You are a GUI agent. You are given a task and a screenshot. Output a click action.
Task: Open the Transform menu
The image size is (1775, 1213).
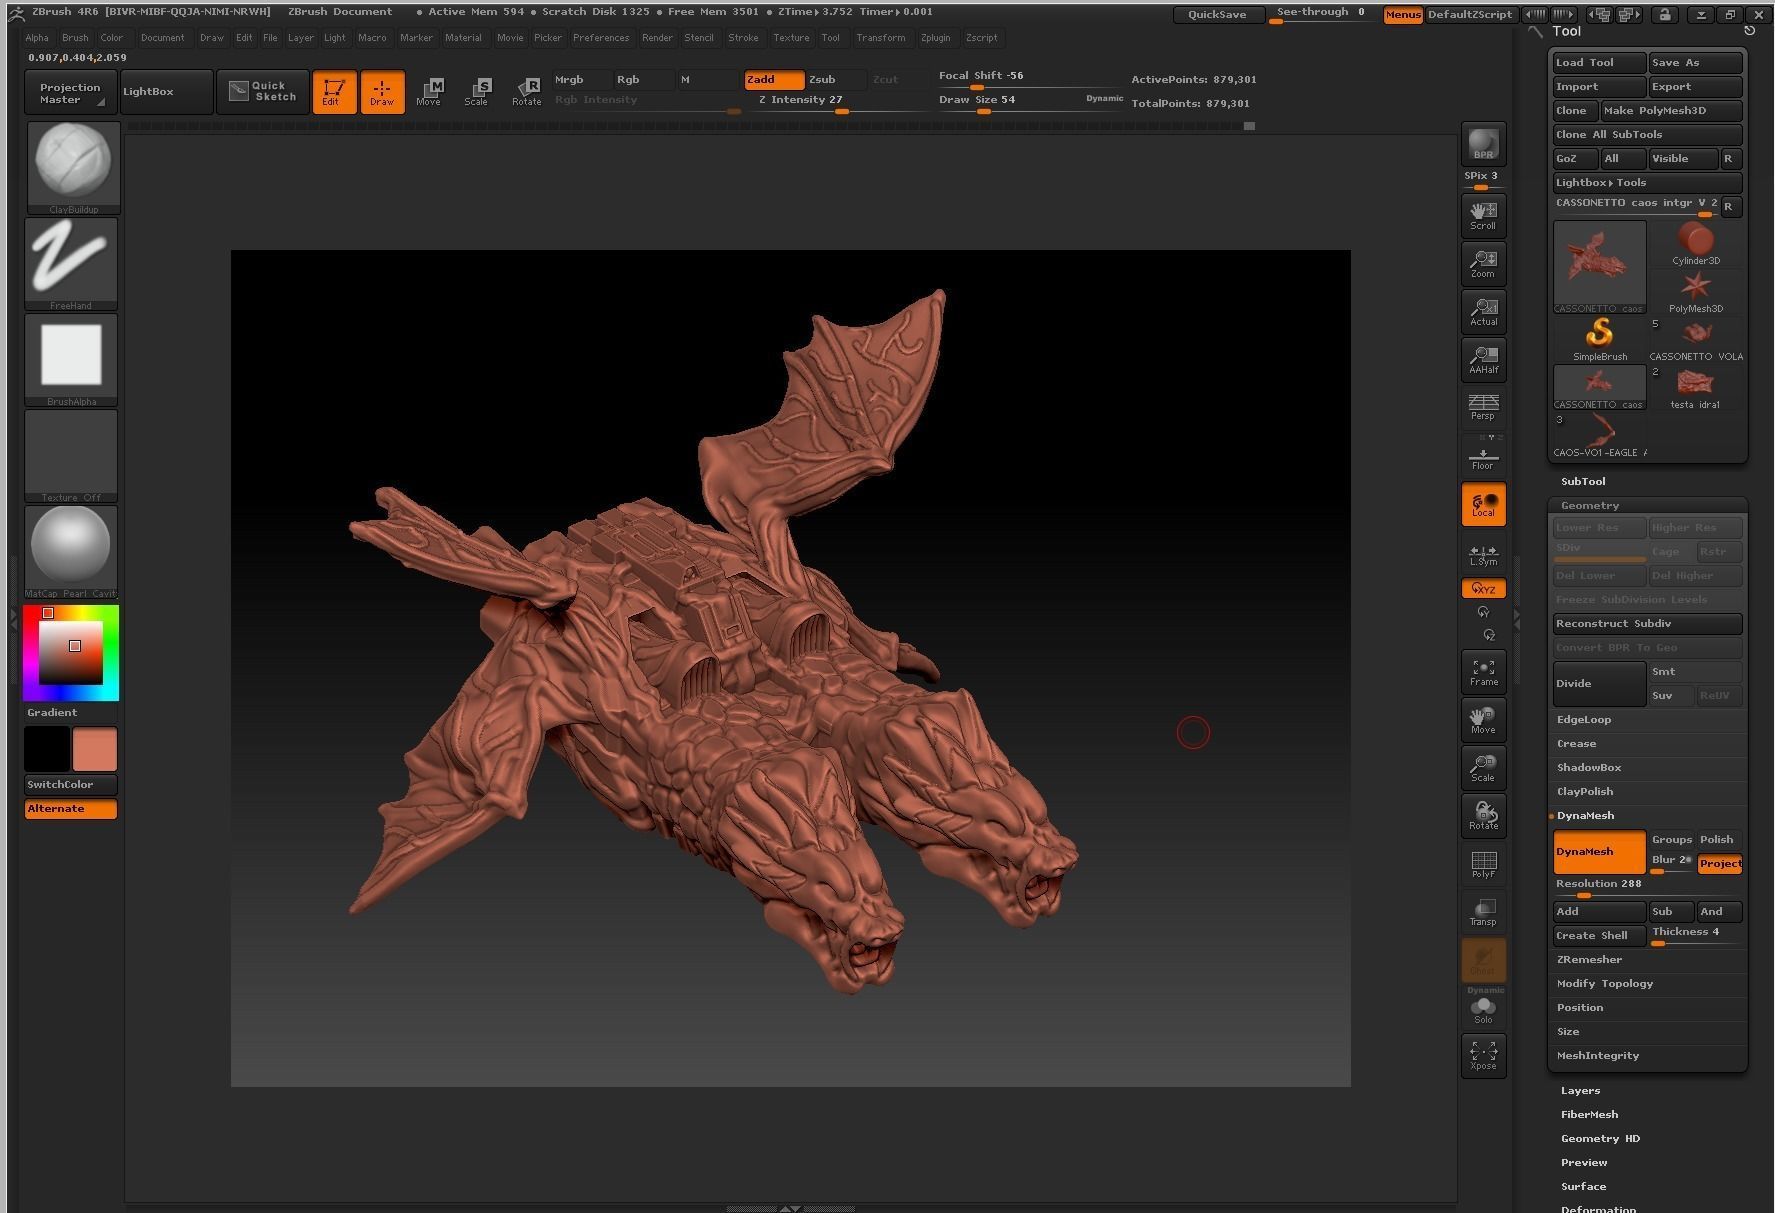pos(880,38)
